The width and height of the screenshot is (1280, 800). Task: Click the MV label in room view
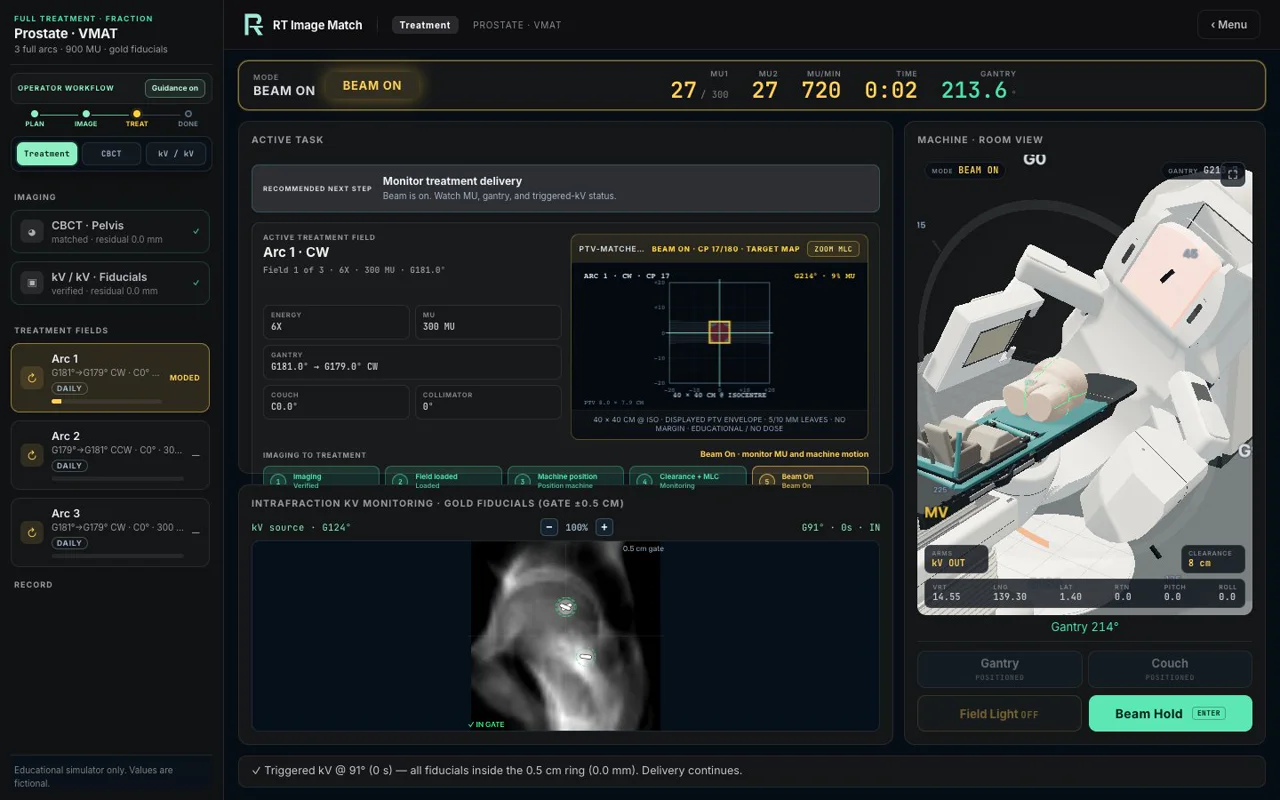937,512
